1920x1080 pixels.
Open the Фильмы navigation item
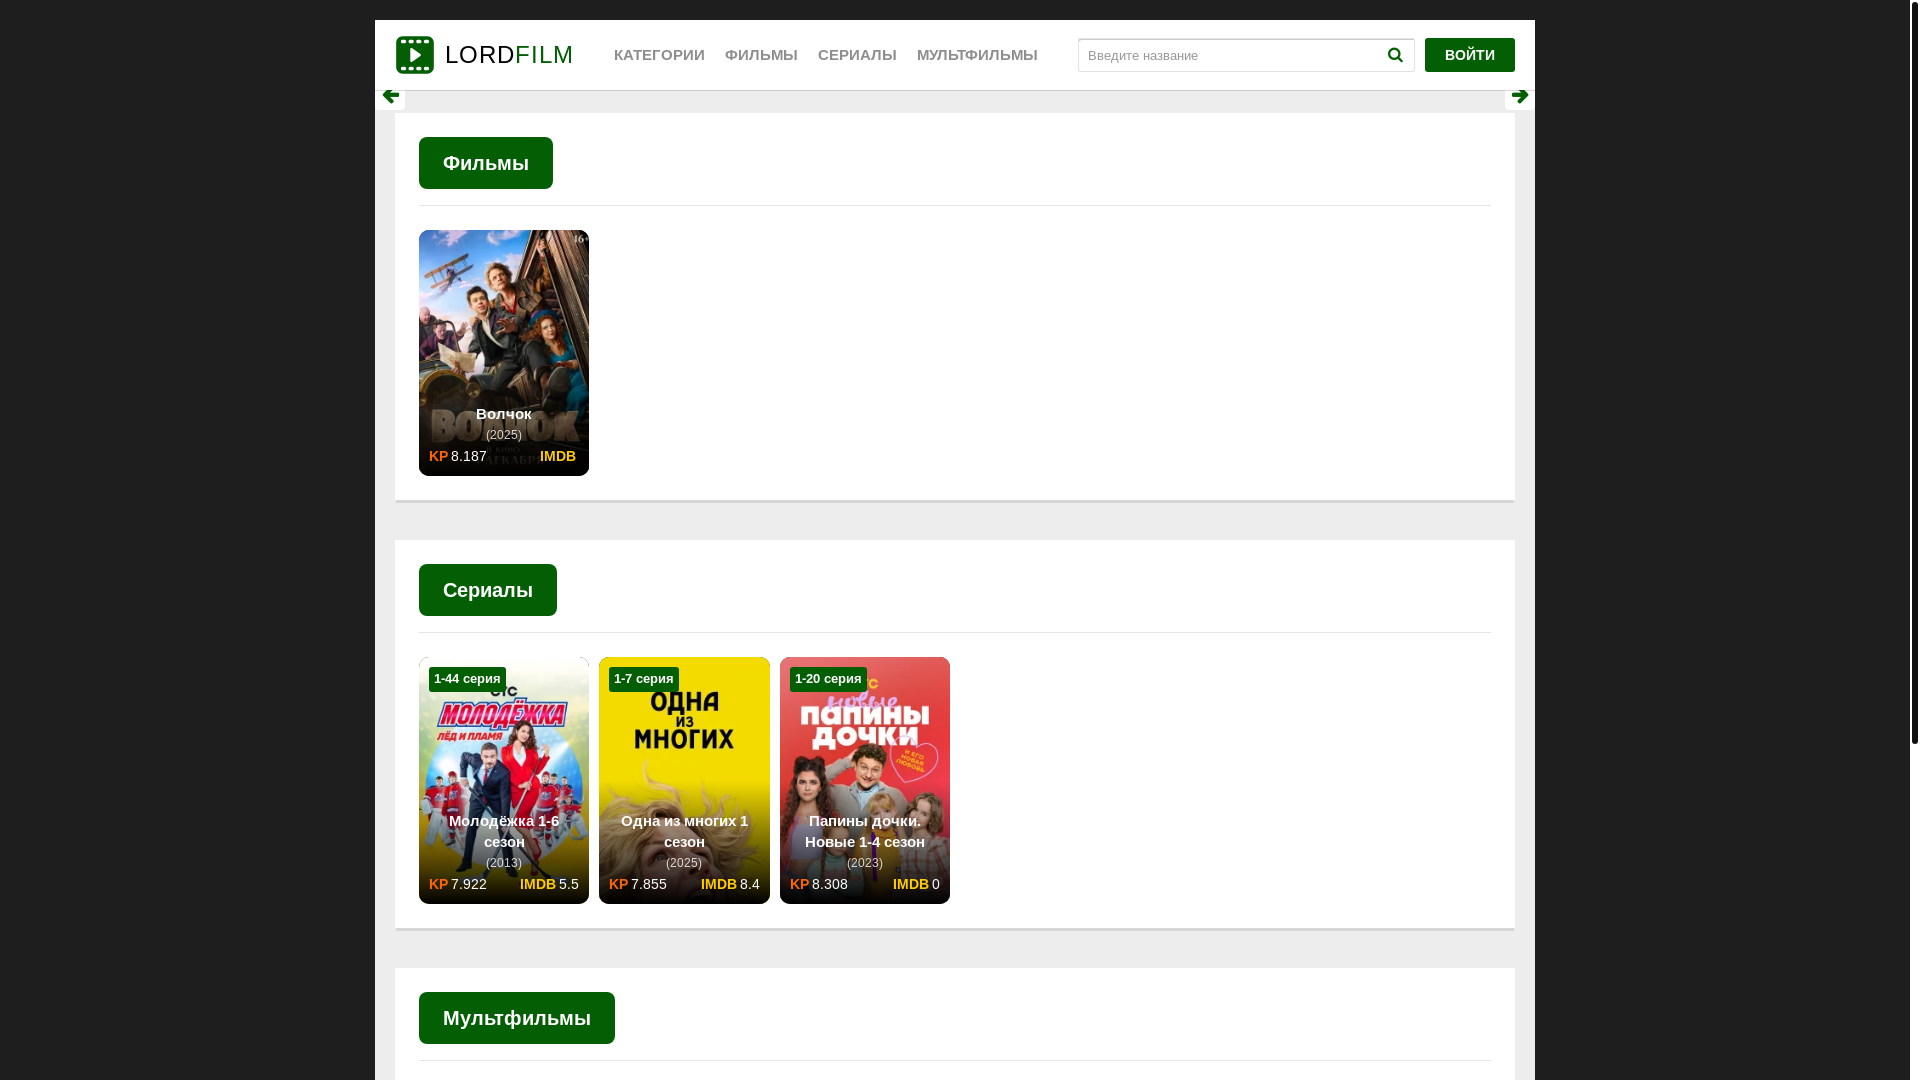coord(761,55)
